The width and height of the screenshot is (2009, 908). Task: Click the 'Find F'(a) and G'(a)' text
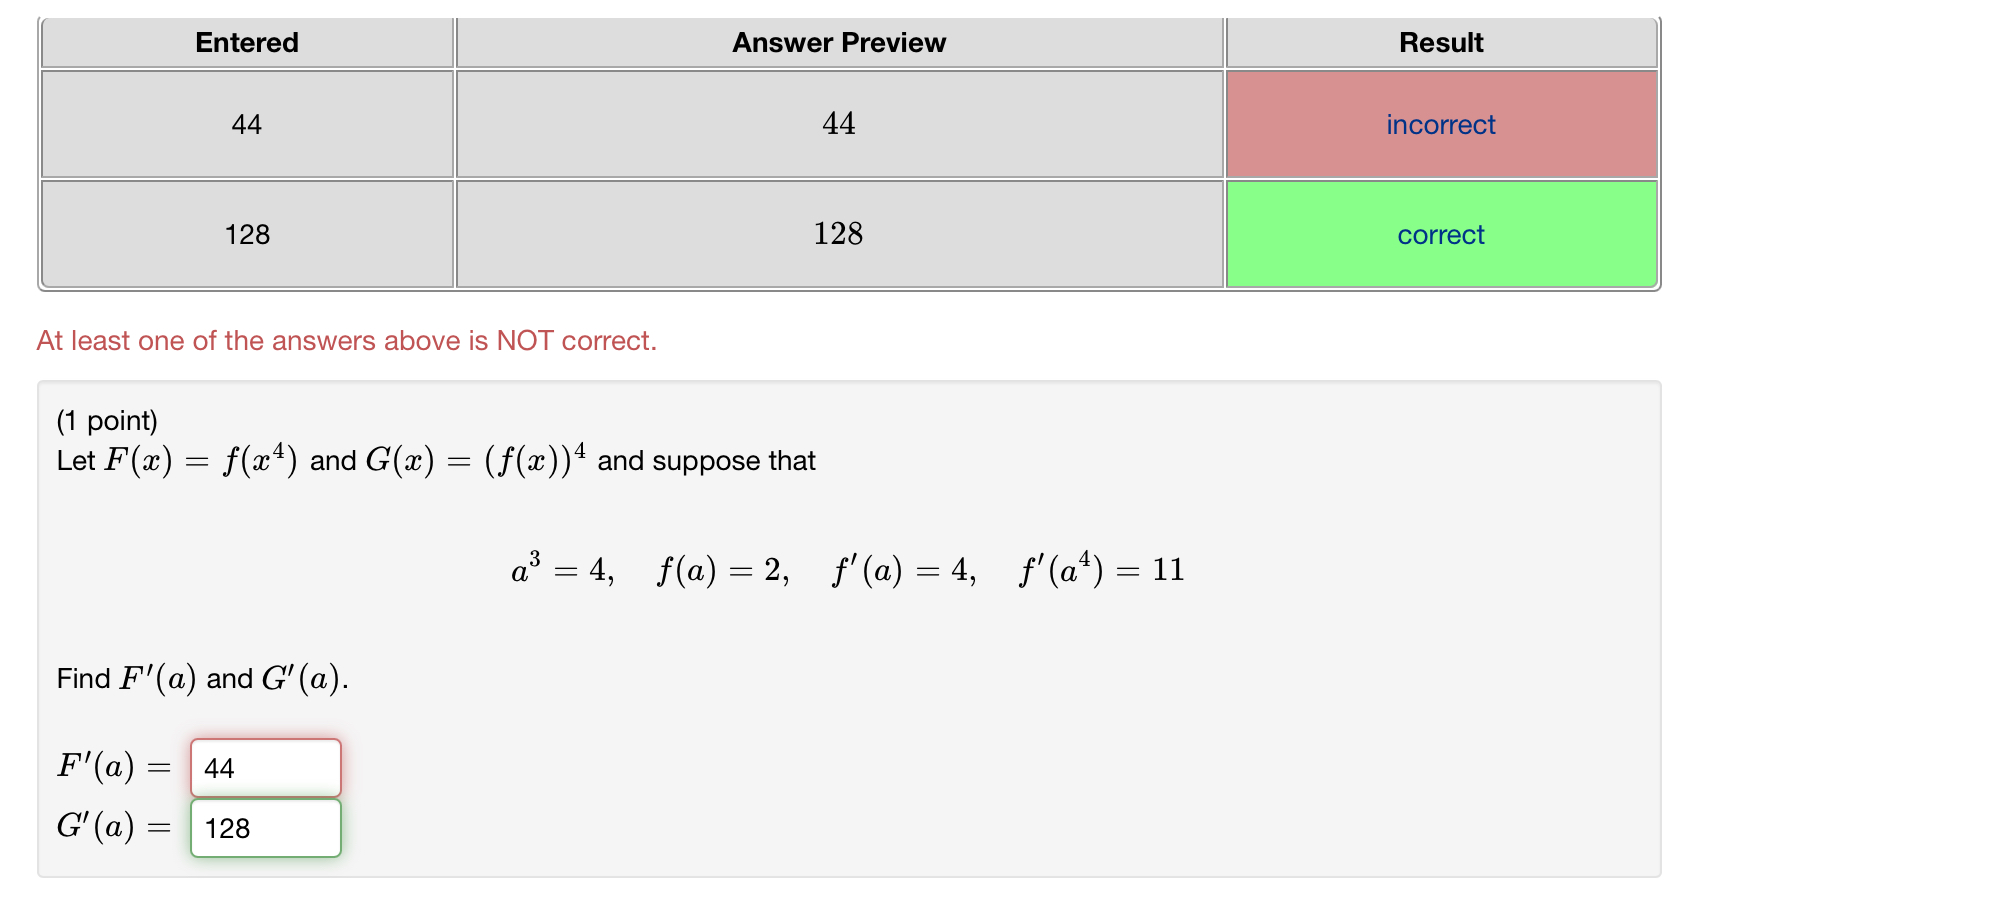pos(202,678)
